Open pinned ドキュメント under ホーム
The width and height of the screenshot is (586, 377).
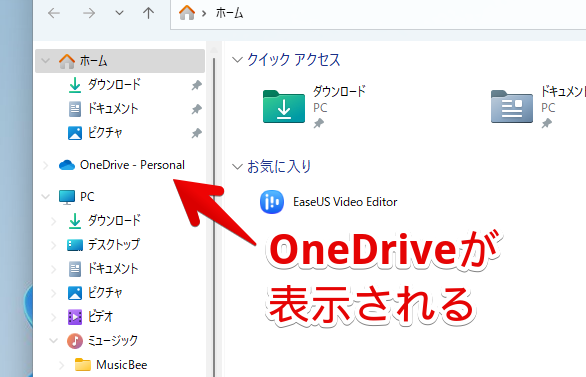[113, 109]
